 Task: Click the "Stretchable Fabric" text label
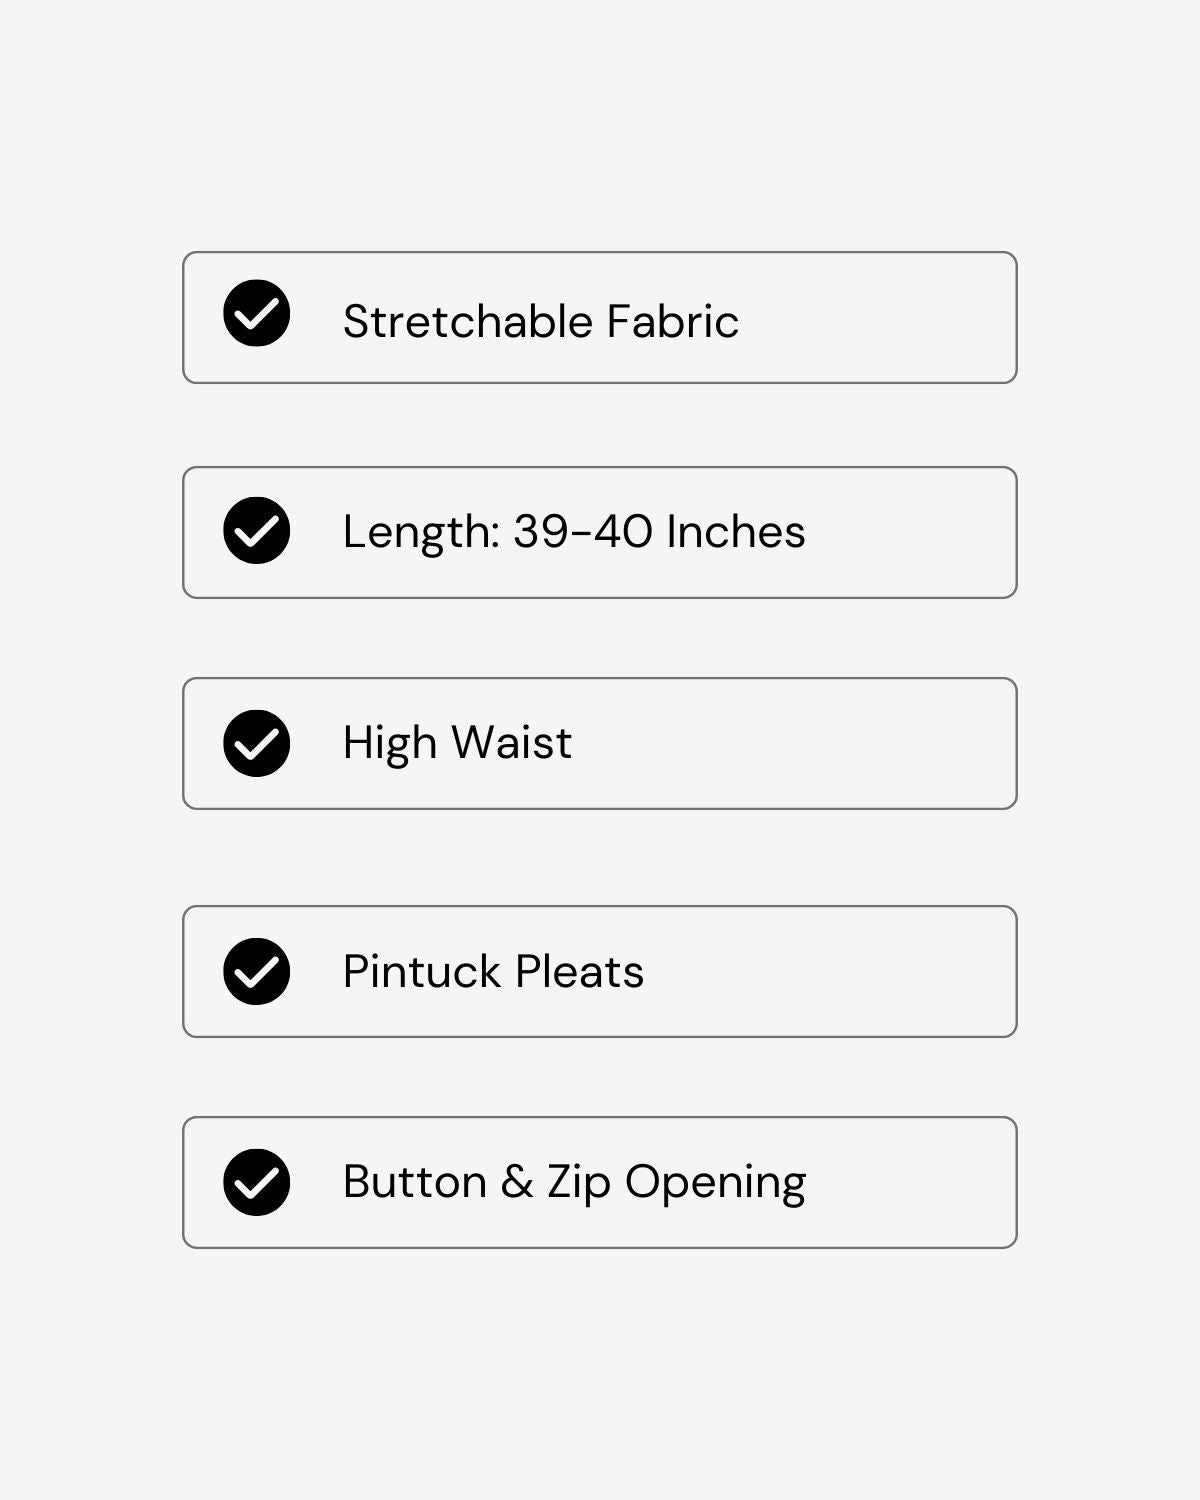point(540,321)
